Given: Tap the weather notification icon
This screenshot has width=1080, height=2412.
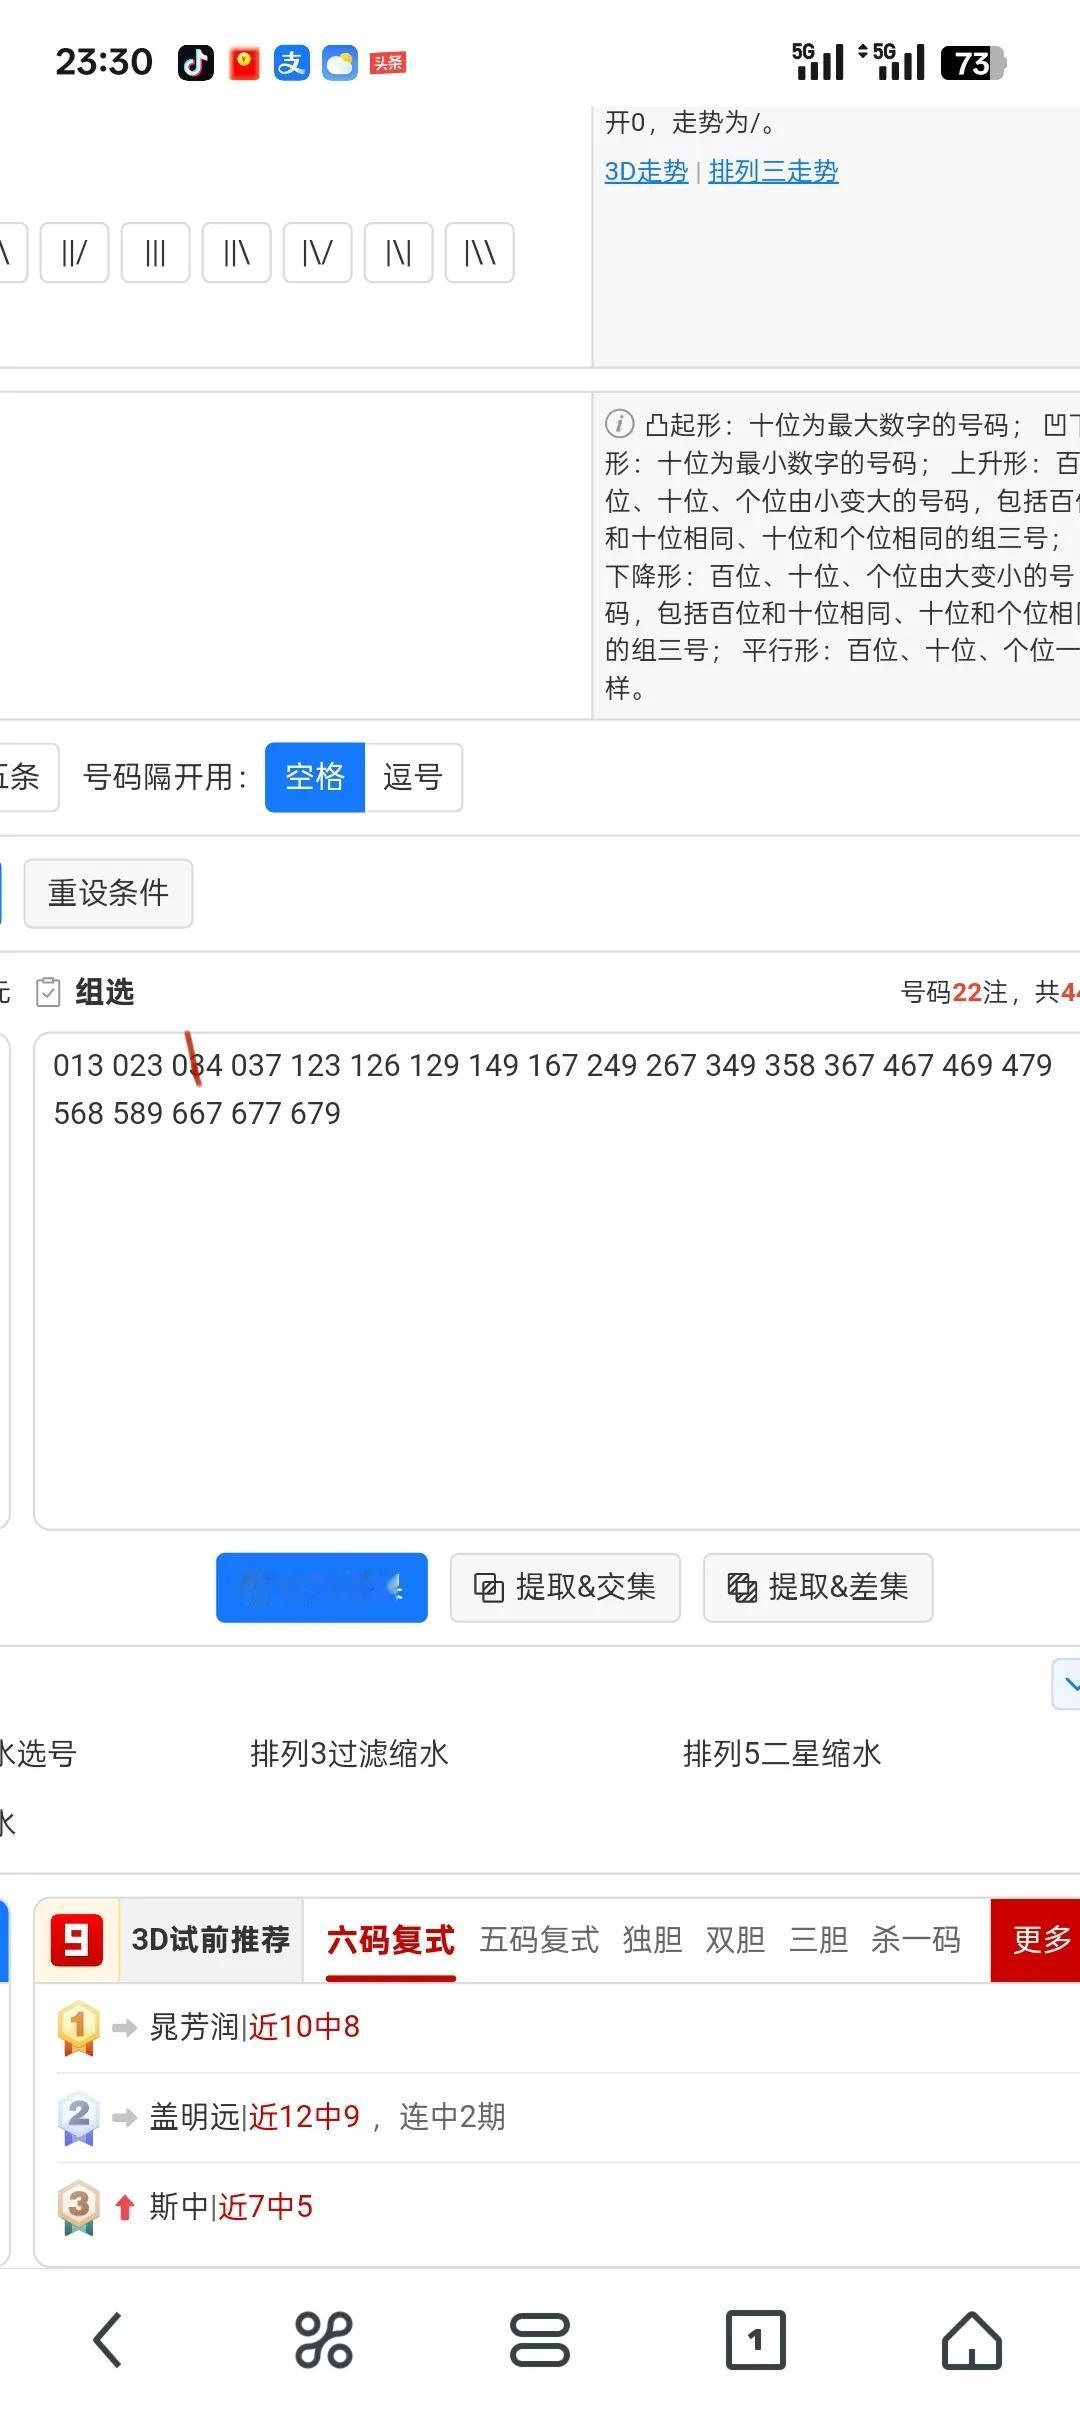Looking at the screenshot, I should tap(340, 63).
